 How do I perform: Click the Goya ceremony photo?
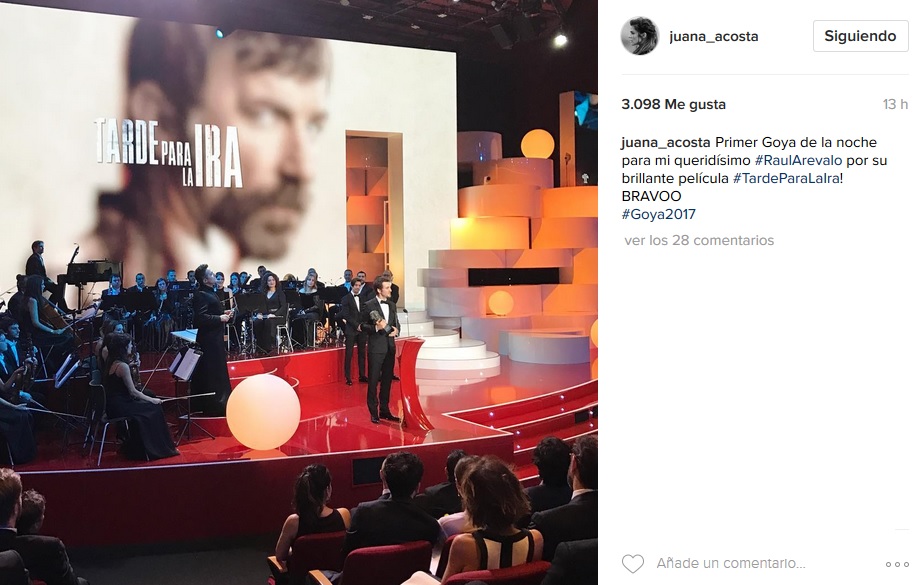click(x=299, y=292)
